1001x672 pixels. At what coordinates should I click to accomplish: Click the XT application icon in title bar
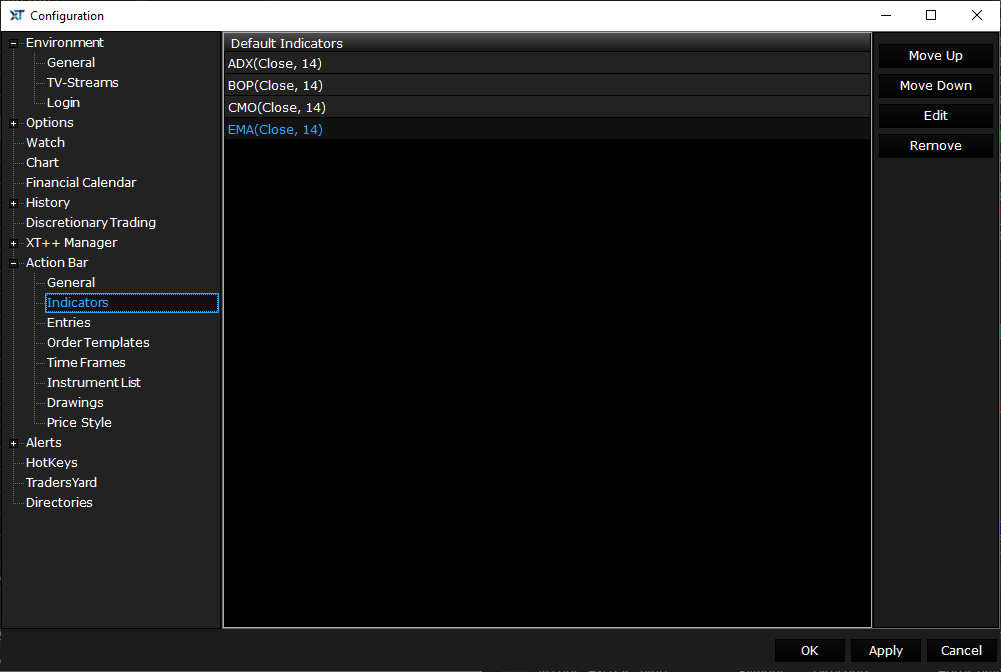click(16, 15)
